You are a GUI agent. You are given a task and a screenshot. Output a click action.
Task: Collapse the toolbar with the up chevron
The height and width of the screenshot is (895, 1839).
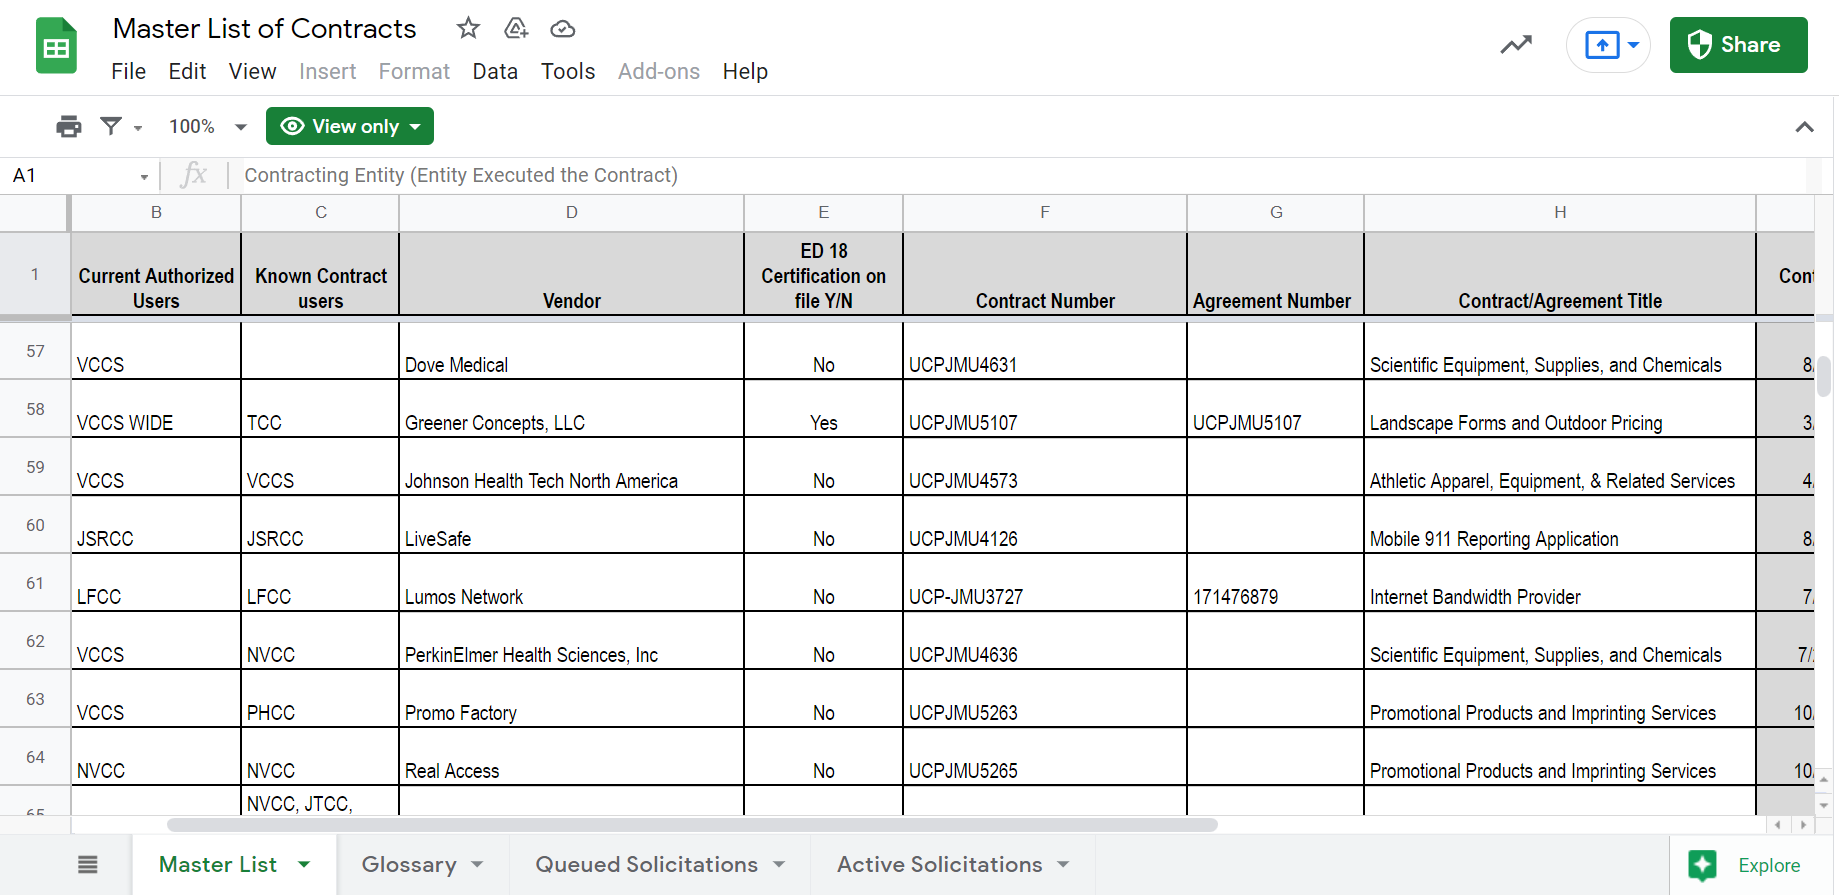tap(1804, 127)
